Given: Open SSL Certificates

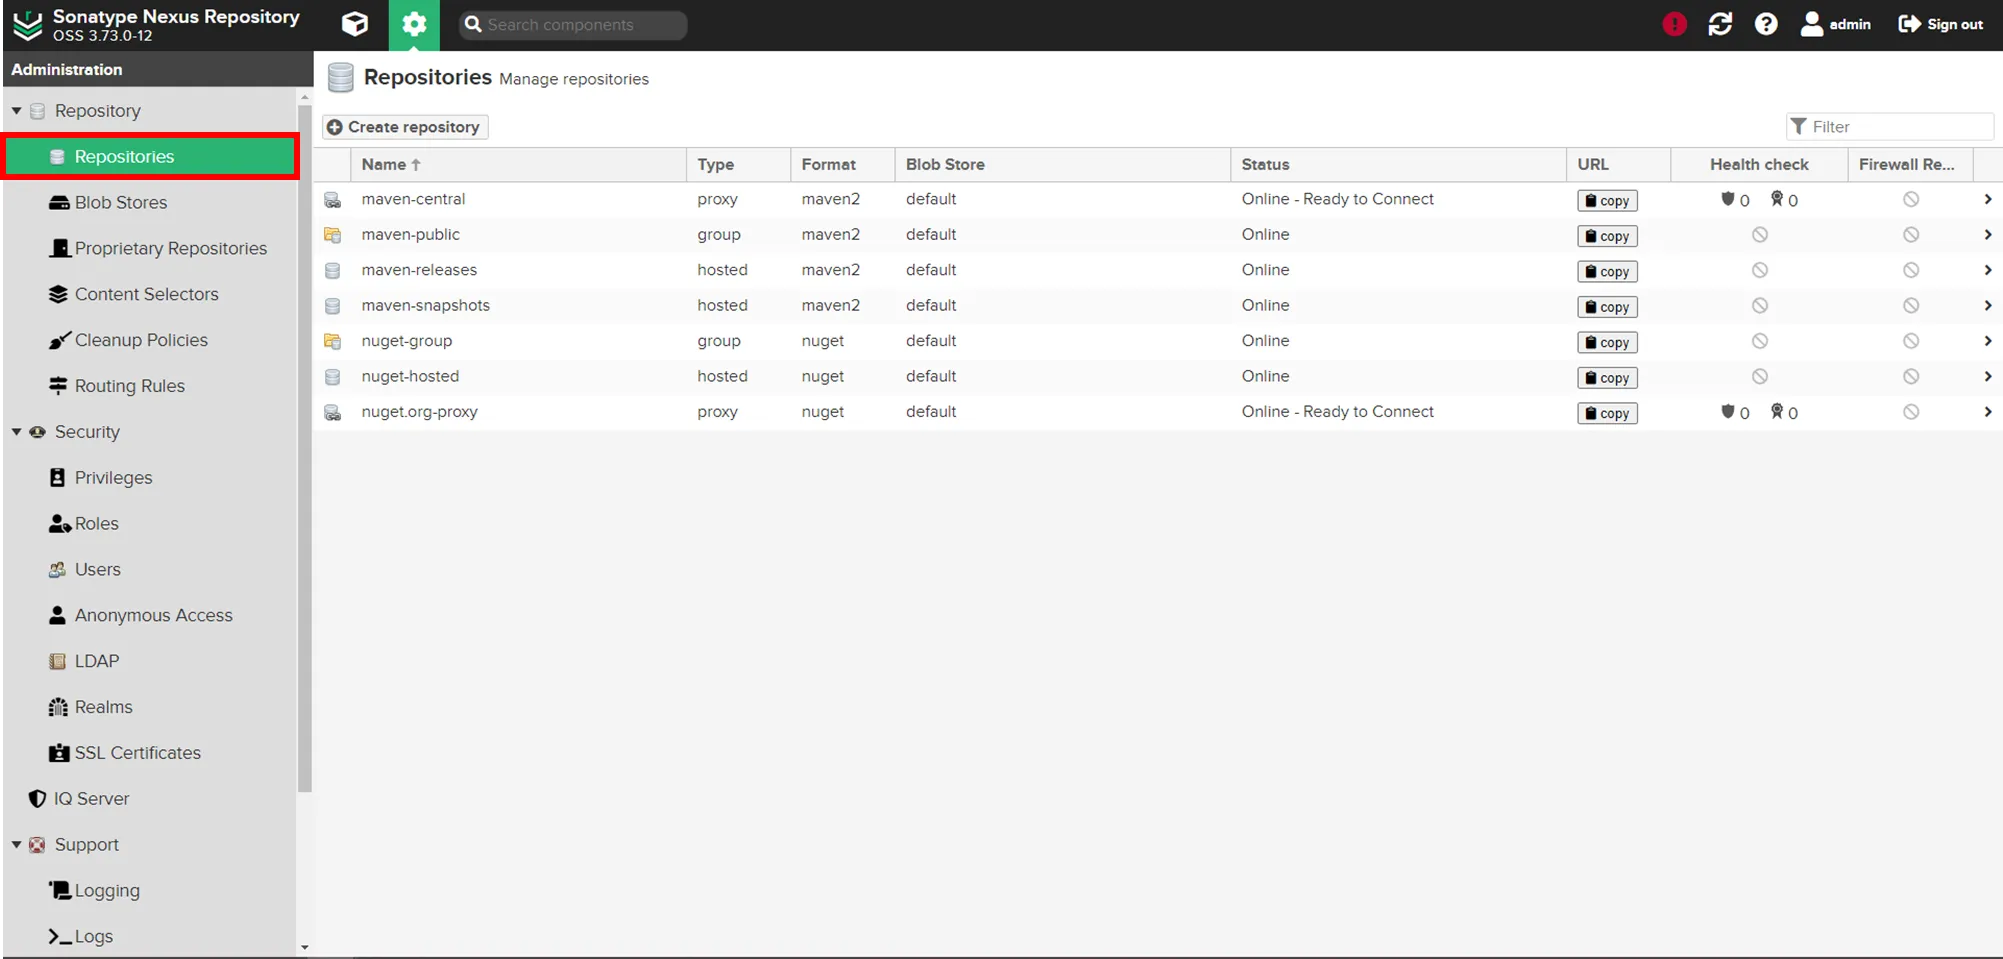Looking at the screenshot, I should 125,754.
